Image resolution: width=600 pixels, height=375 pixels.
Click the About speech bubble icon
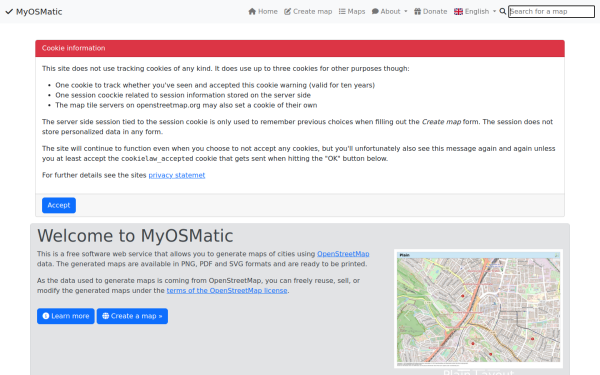[375, 11]
